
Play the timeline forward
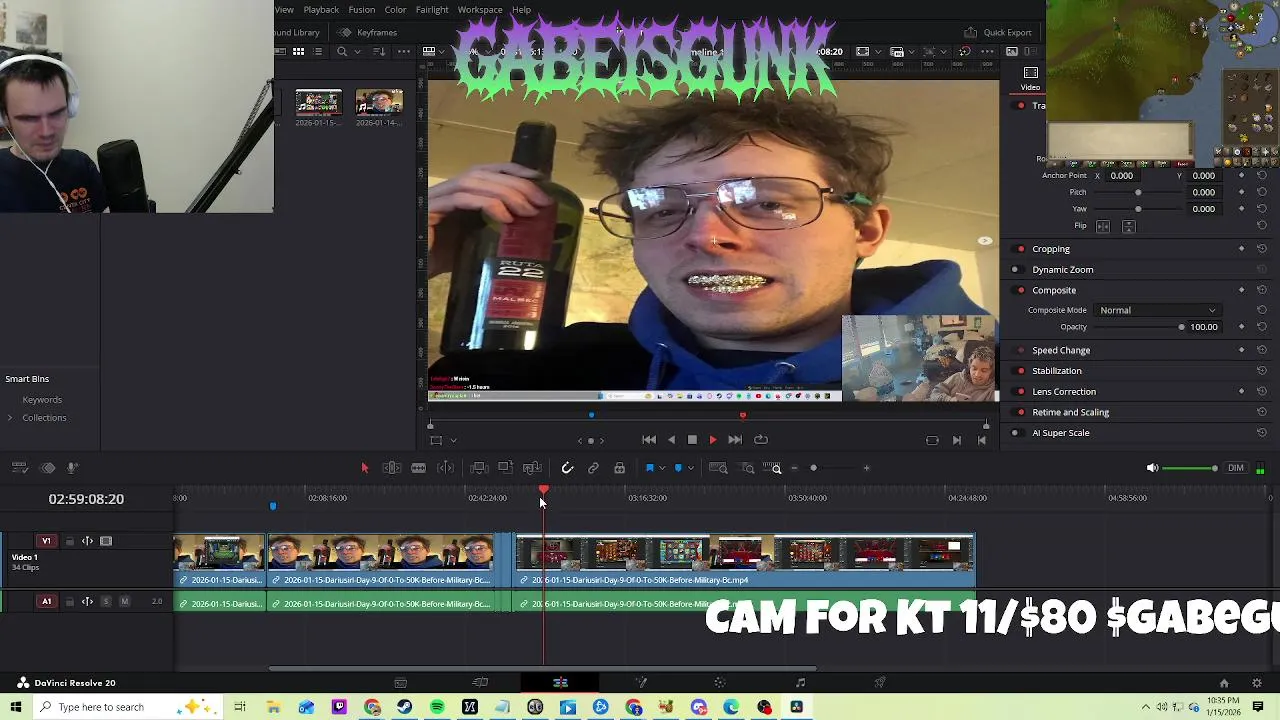tap(713, 440)
